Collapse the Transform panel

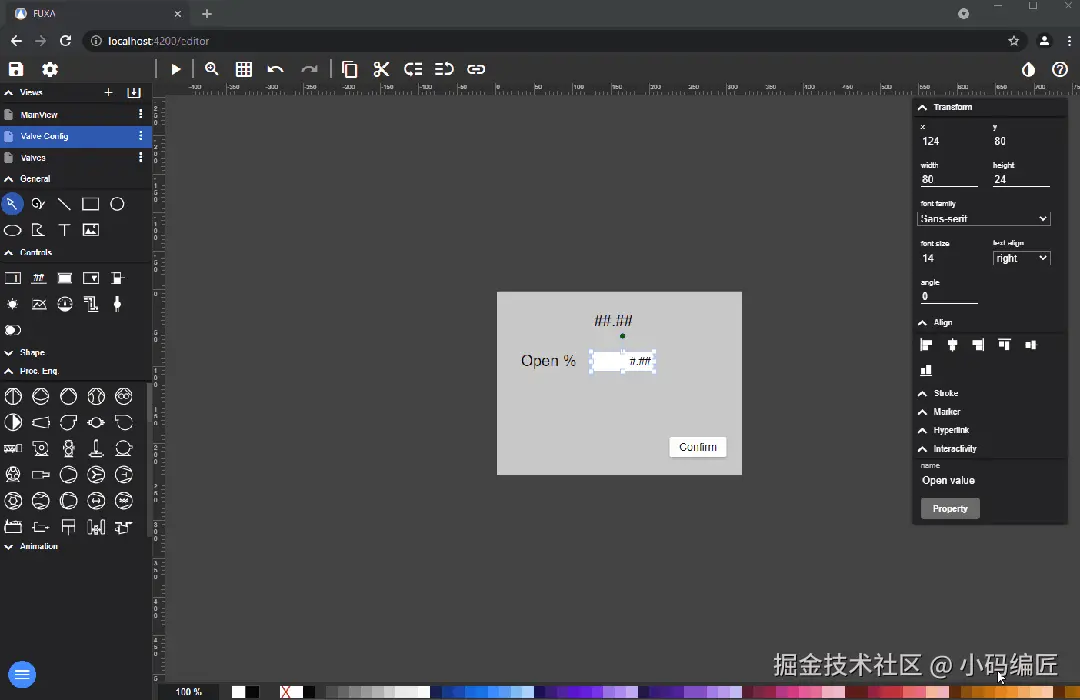[922, 107]
